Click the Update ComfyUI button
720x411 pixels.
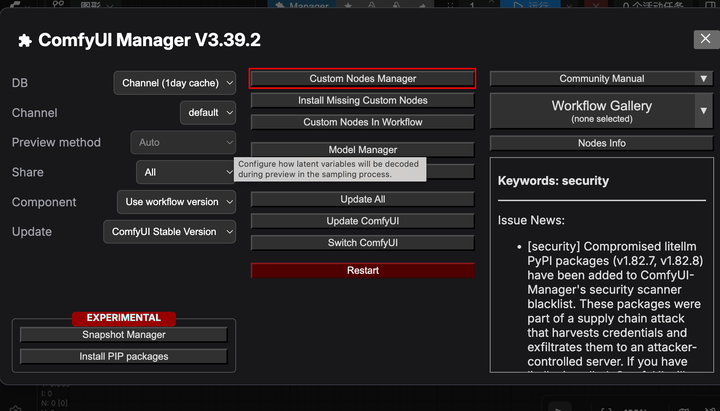coord(362,221)
